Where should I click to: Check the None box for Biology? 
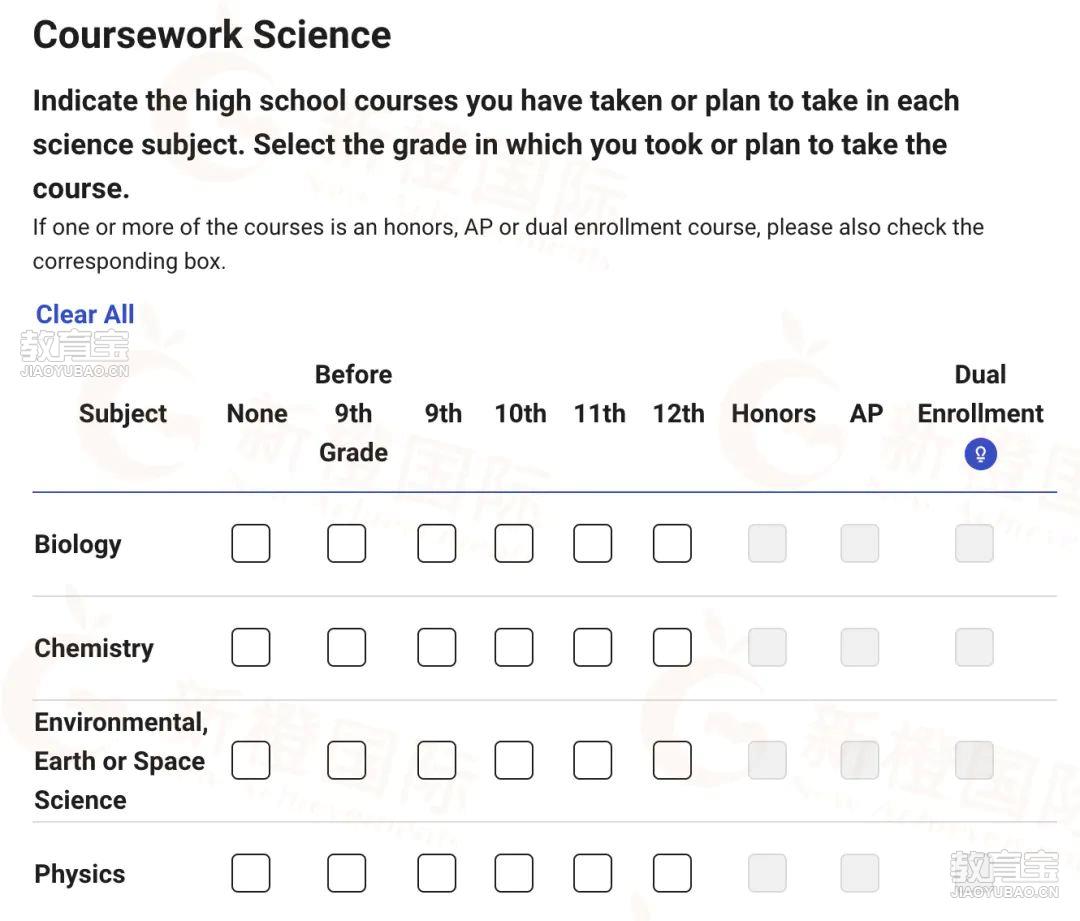[x=251, y=544]
